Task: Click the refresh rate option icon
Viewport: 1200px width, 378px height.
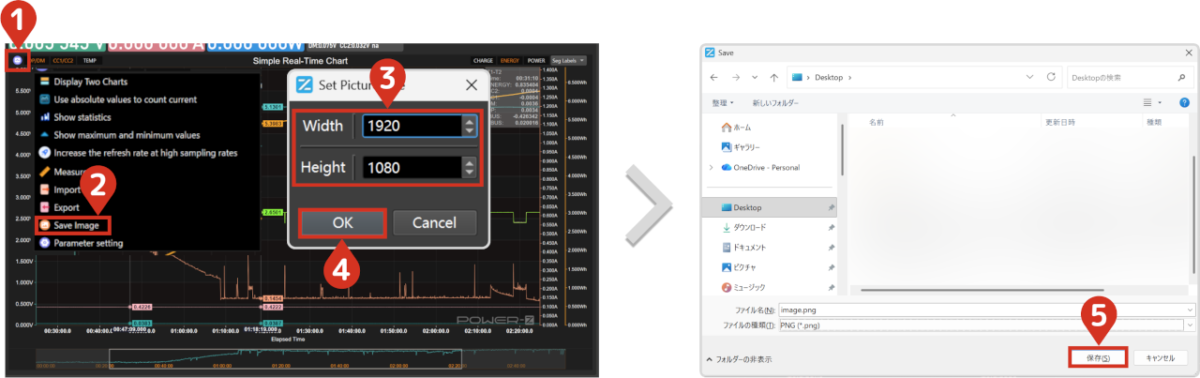Action: click(x=44, y=153)
